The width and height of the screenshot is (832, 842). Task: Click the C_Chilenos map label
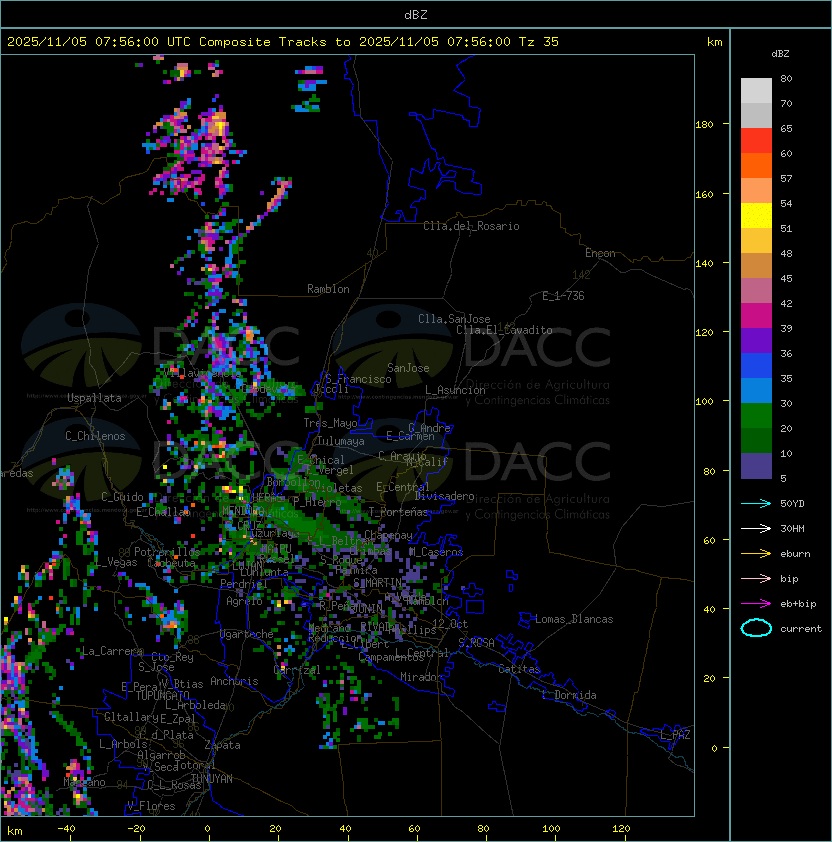[x=95, y=435]
